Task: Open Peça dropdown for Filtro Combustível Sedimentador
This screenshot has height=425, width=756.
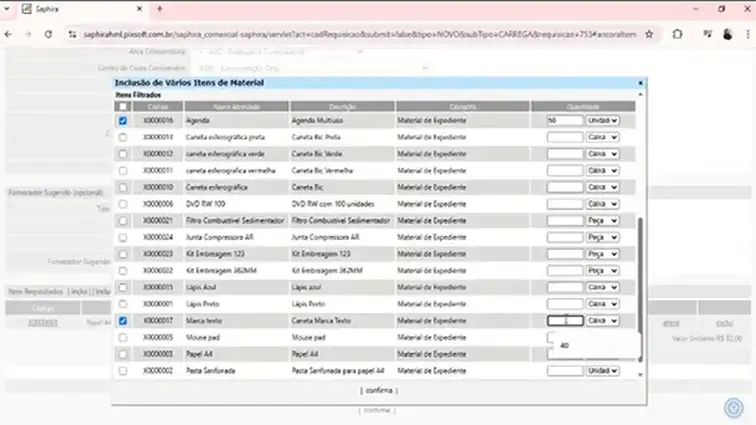Action: [x=602, y=220]
